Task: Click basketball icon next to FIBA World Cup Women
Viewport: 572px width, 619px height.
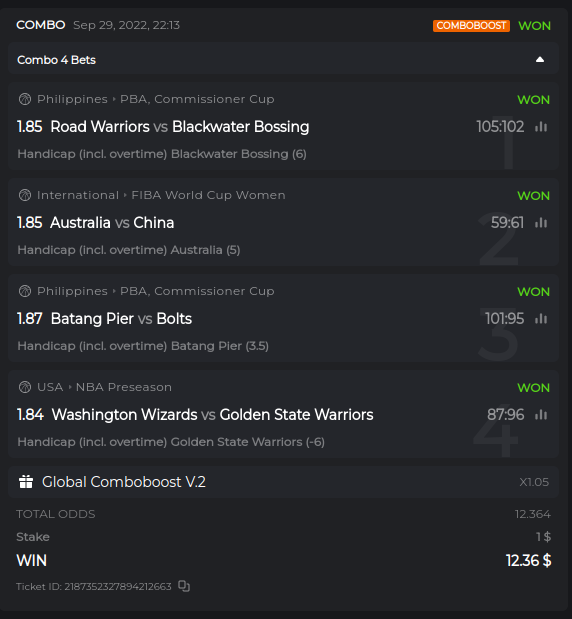Action: 25,195
